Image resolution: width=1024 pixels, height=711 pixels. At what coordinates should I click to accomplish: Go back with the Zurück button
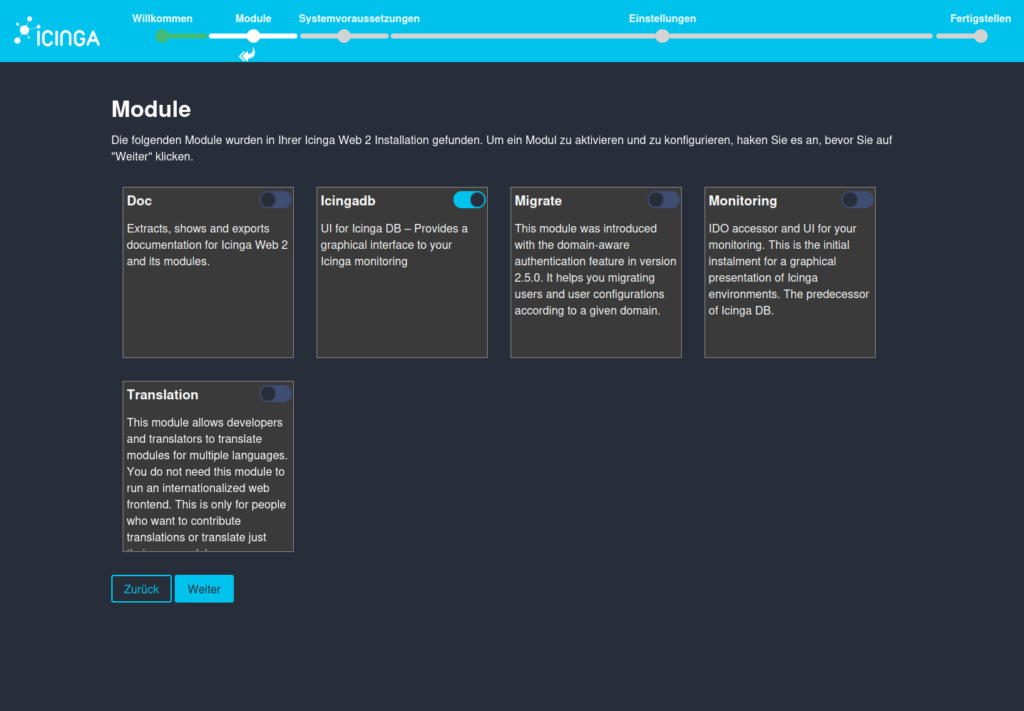(141, 589)
